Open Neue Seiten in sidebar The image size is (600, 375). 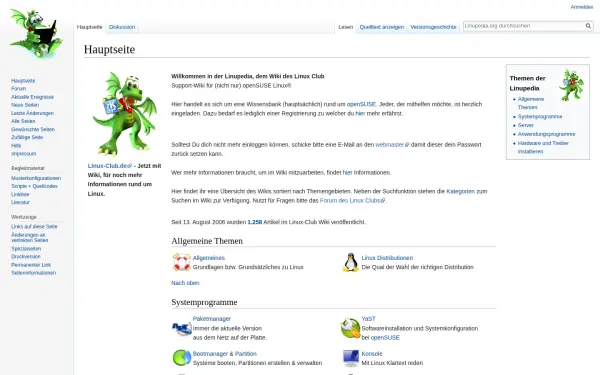tap(25, 105)
